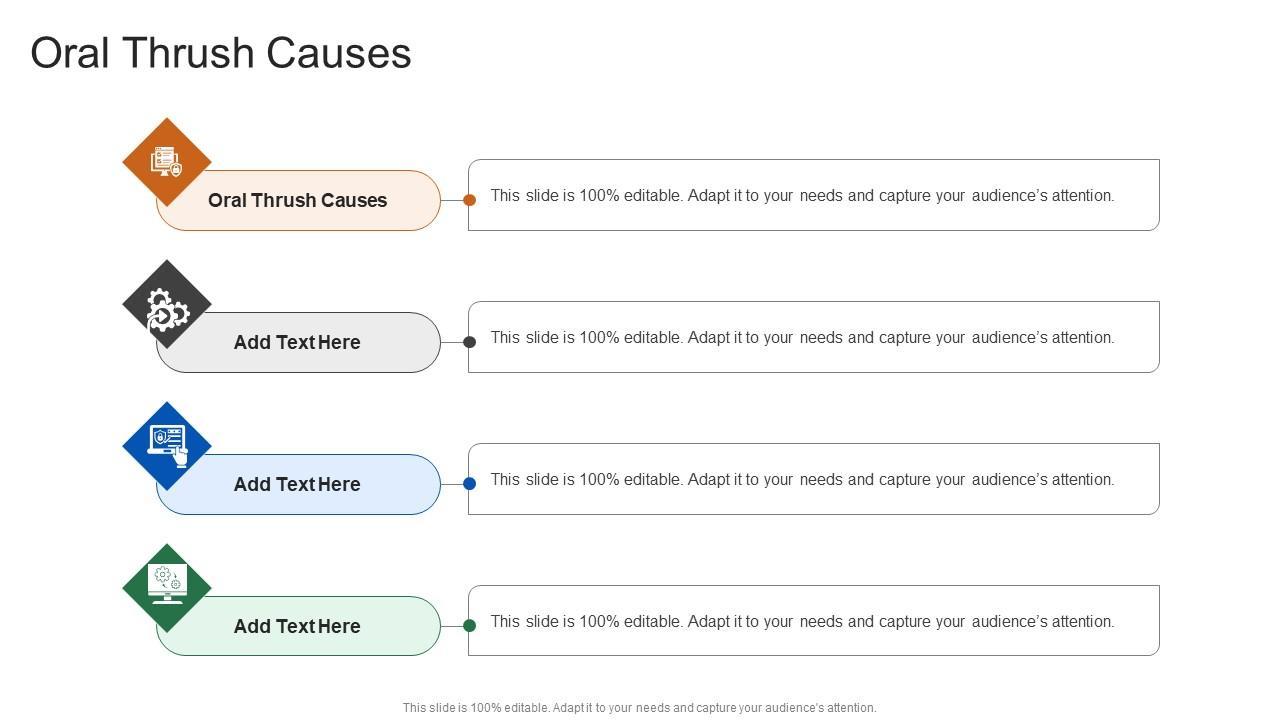Select the third description text box
Image resolution: width=1280 pixels, height=720 pixels.
(812, 480)
